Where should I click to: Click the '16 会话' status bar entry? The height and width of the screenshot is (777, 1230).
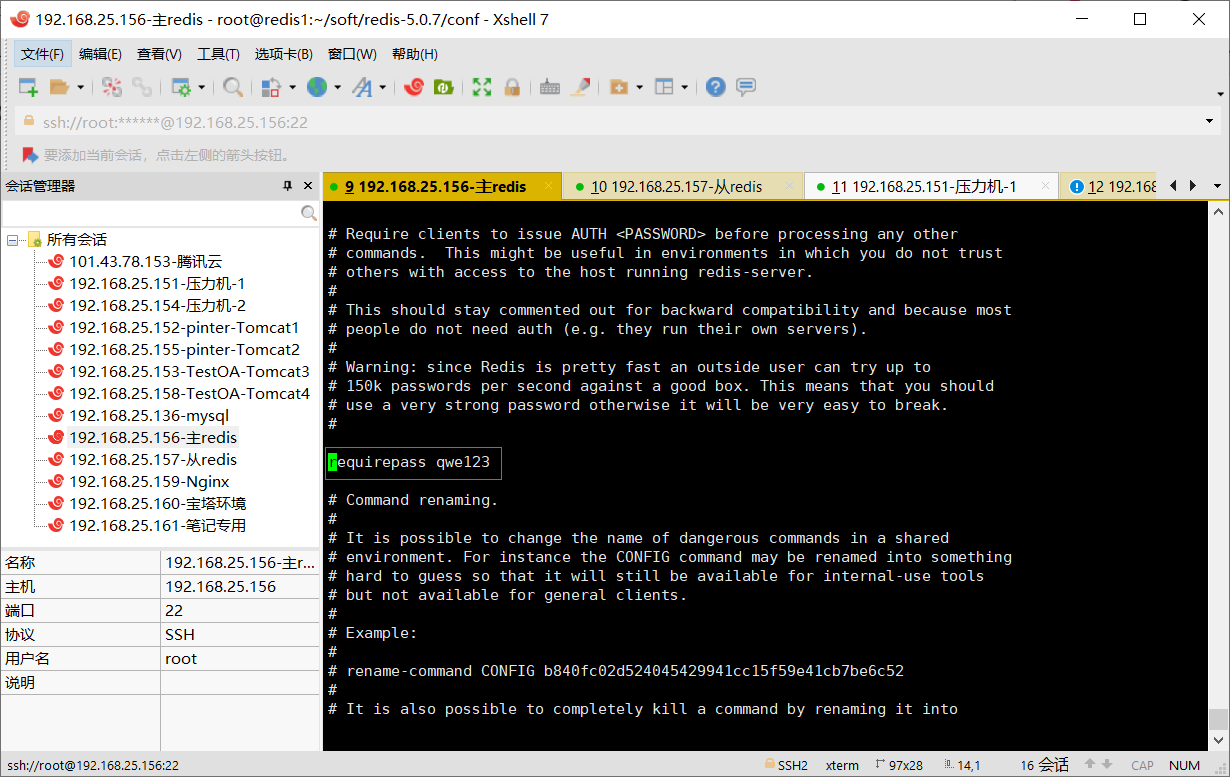(1045, 765)
